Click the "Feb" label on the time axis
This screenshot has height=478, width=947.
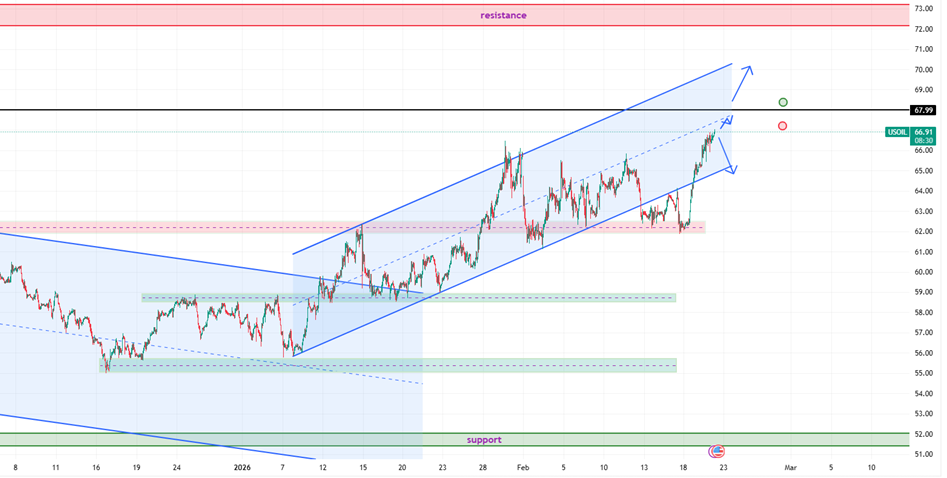(x=524, y=467)
